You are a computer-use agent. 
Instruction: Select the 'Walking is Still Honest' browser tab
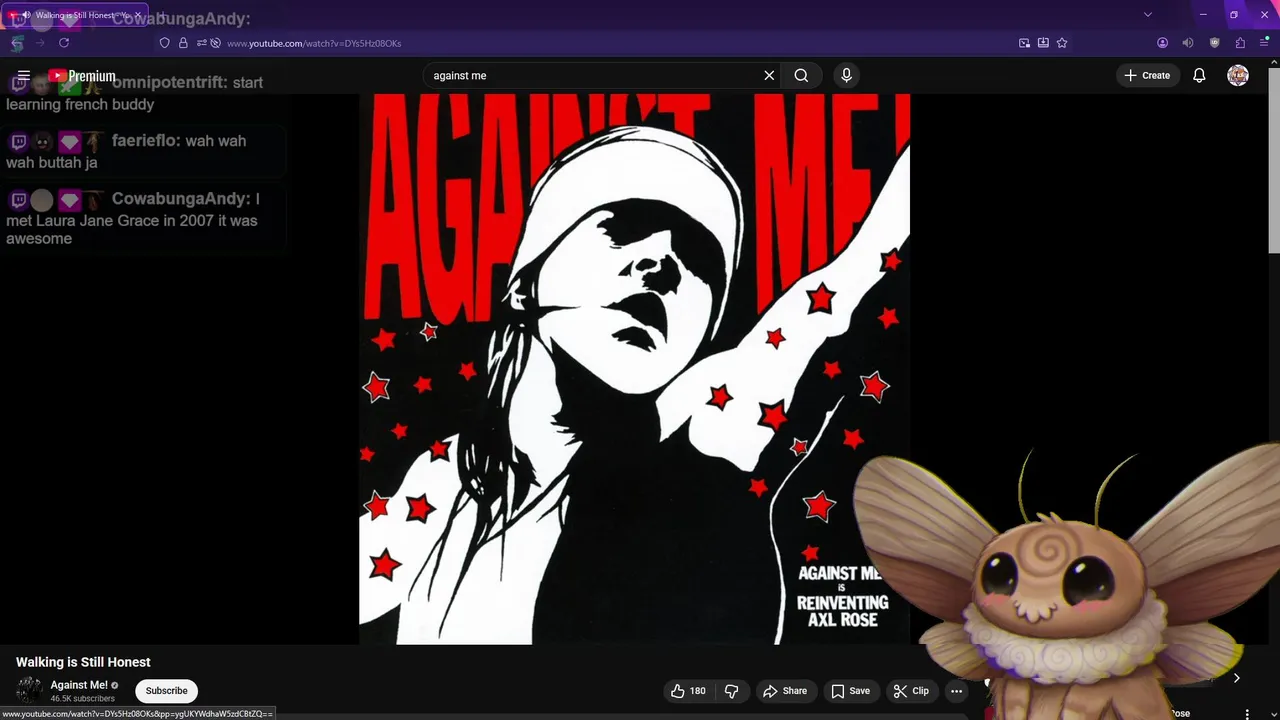tap(76, 15)
